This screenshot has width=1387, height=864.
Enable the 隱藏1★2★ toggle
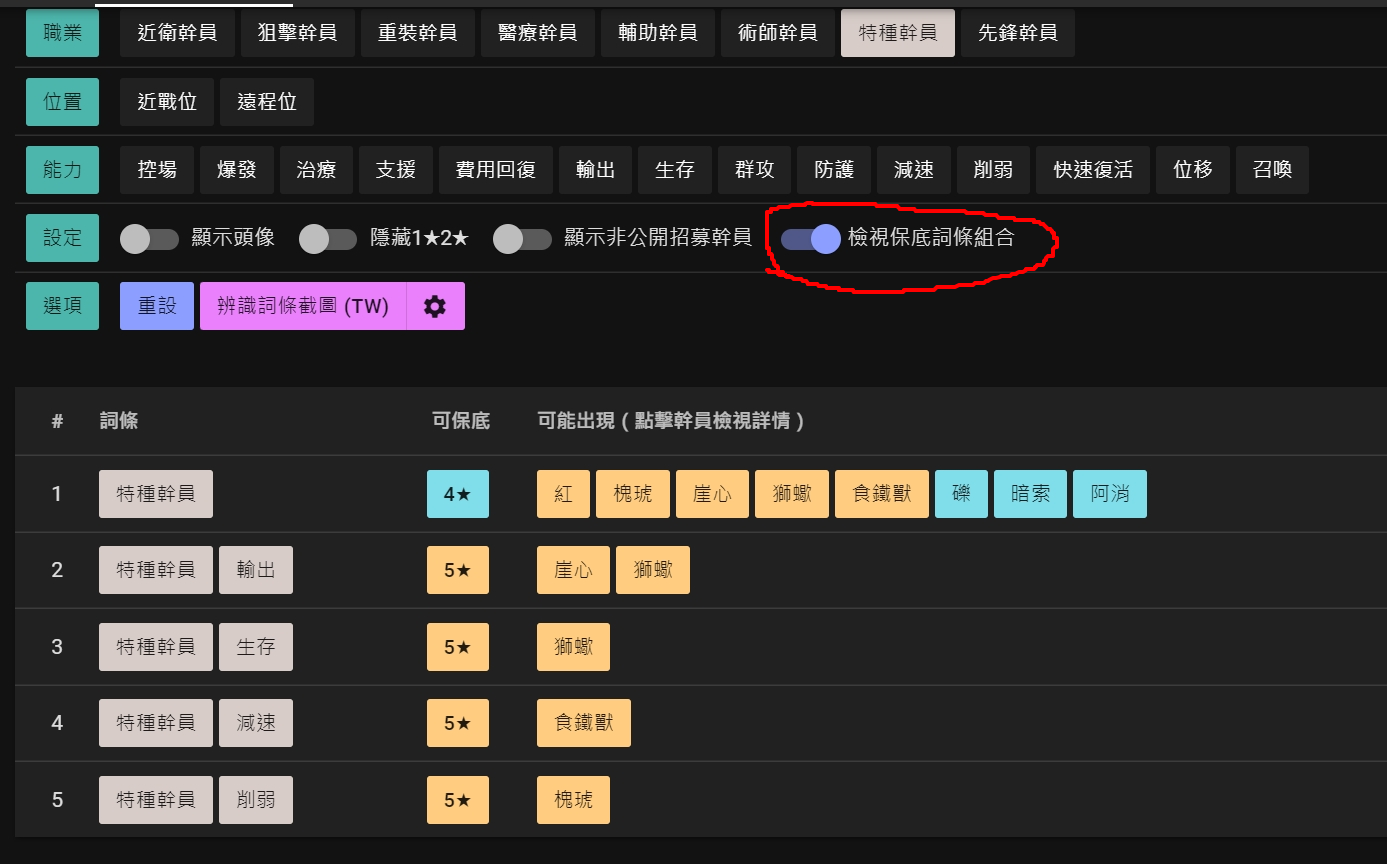click(x=328, y=238)
